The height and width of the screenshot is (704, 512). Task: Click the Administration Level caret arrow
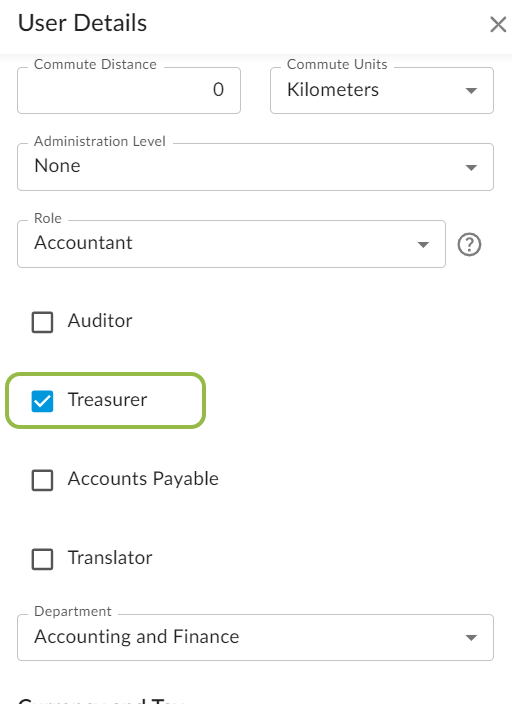pos(471,167)
